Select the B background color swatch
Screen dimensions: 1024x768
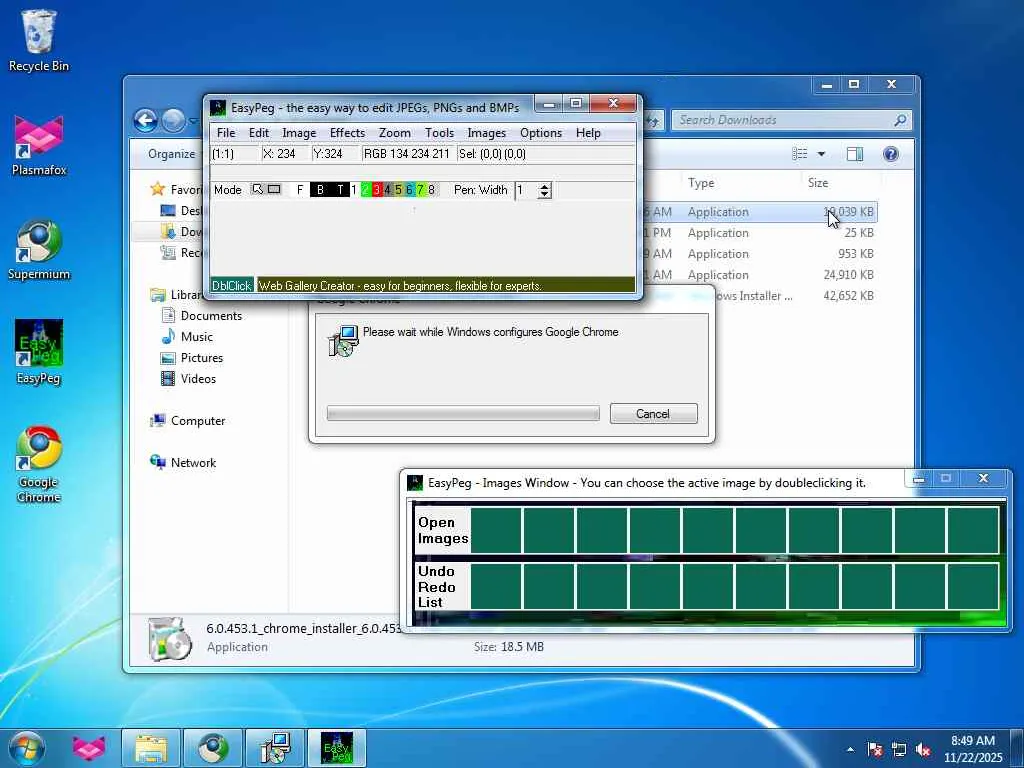pos(320,189)
